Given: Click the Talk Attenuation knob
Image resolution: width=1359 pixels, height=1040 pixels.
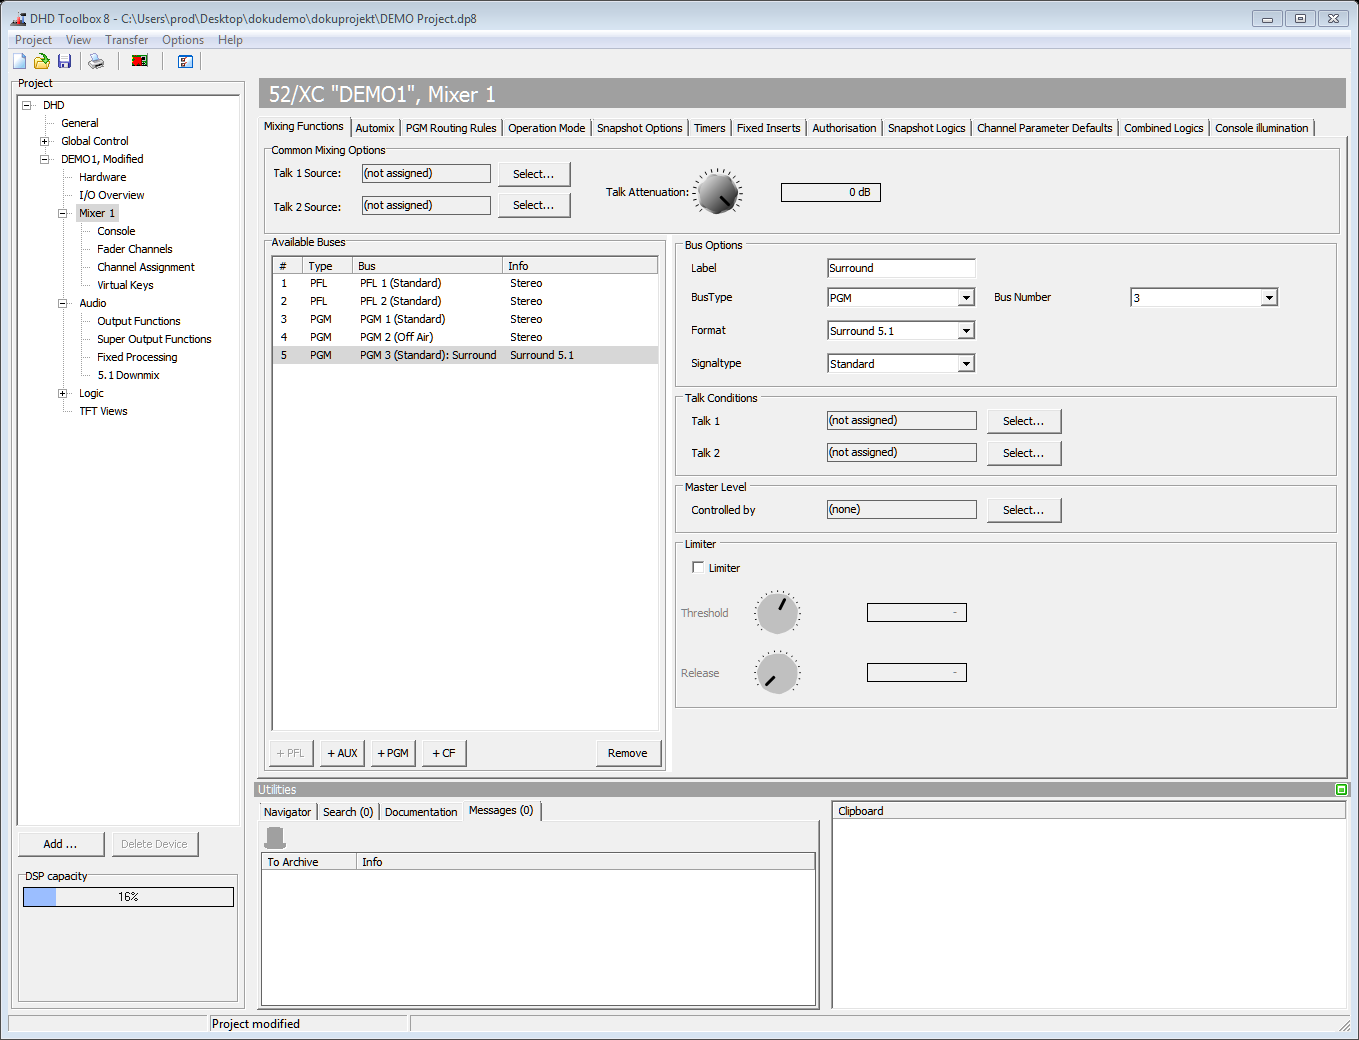Looking at the screenshot, I should coord(717,192).
